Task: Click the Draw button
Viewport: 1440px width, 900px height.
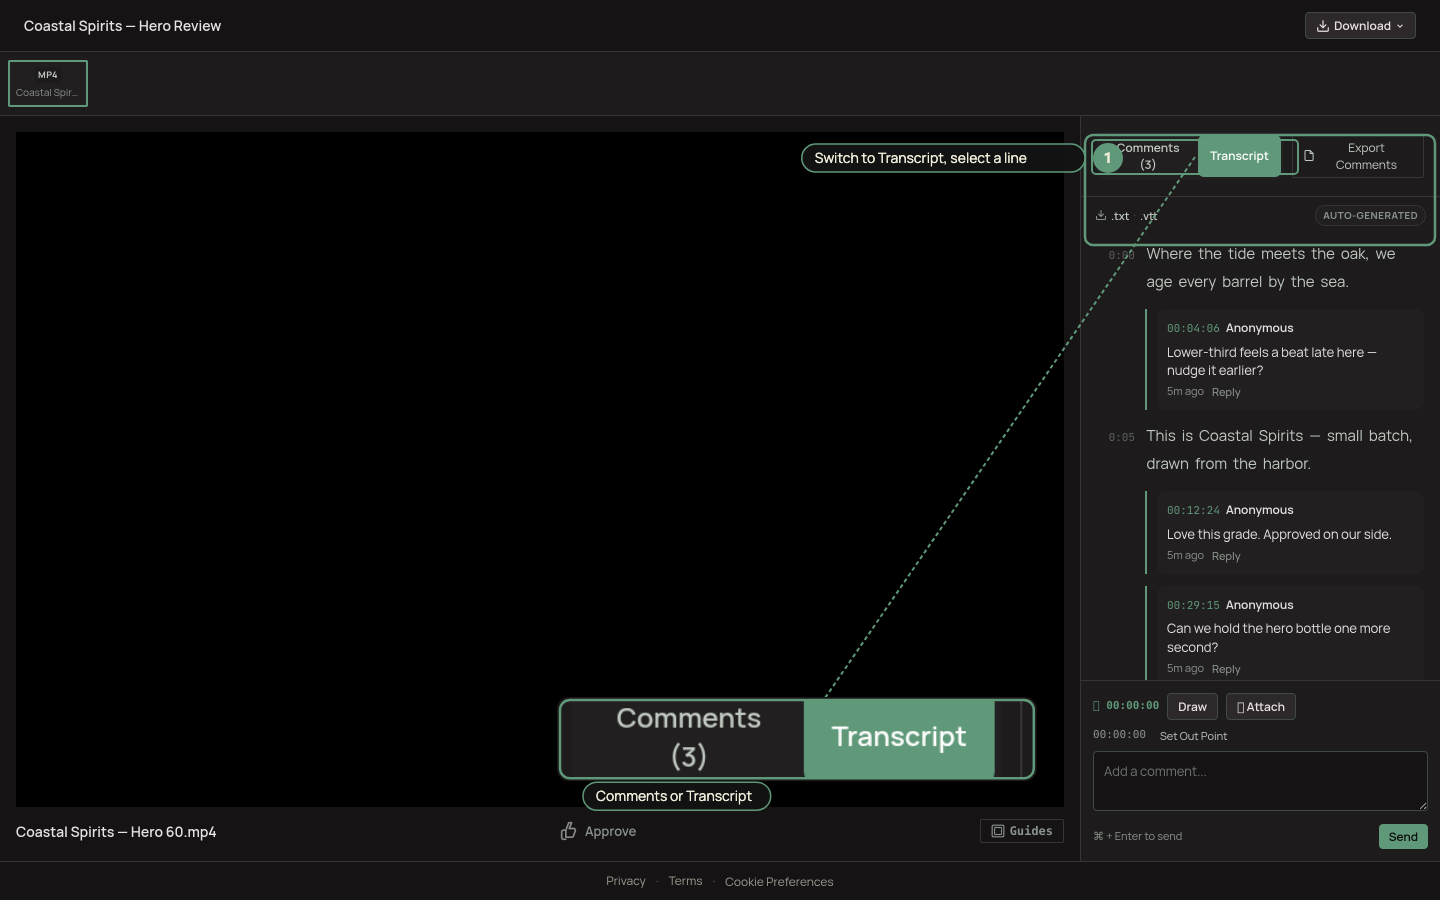Action: point(1192,707)
